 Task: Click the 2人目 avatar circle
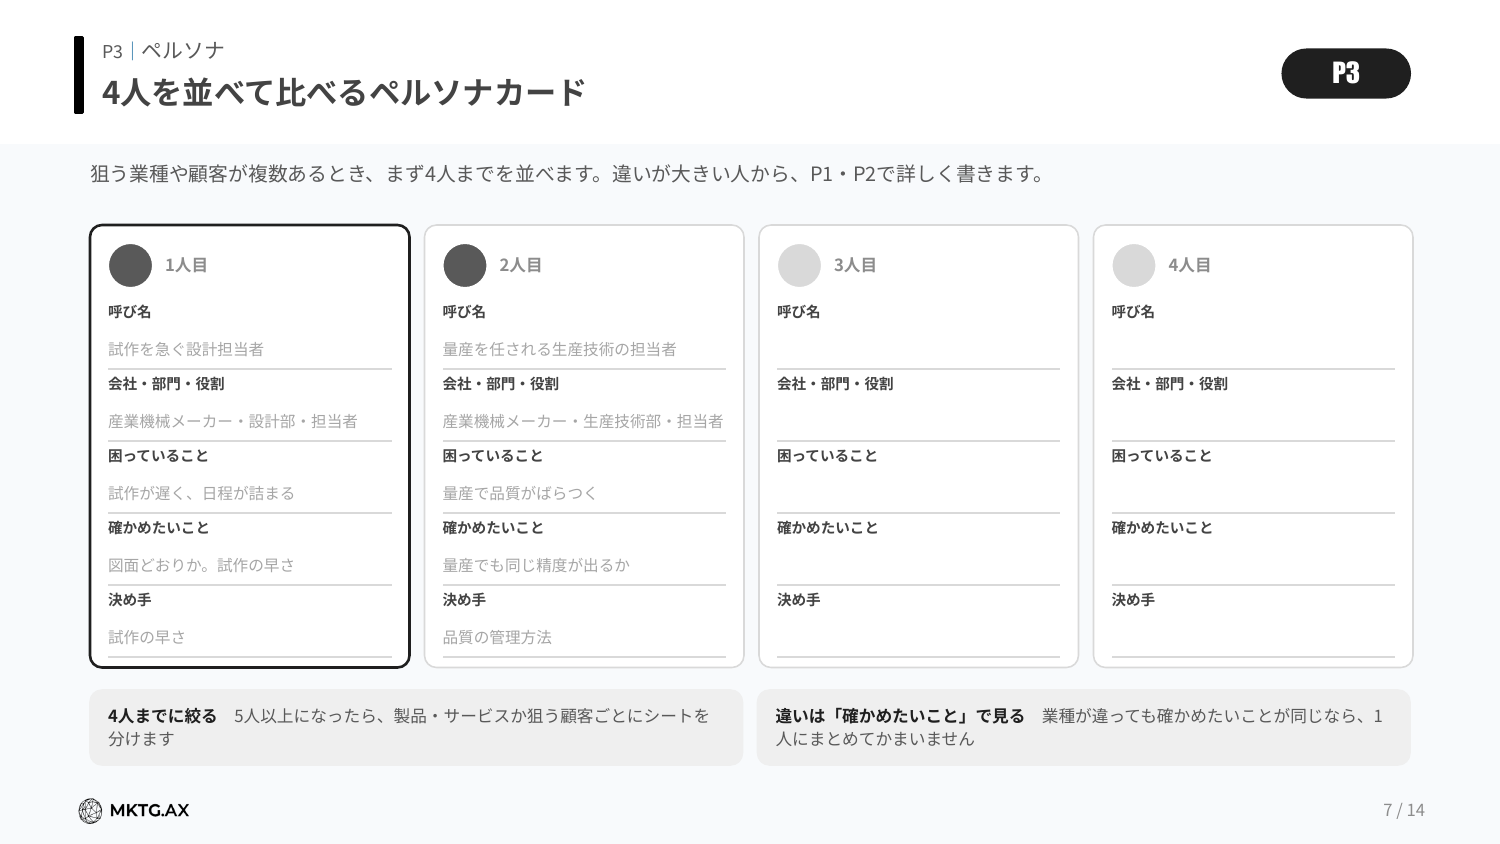tap(464, 265)
